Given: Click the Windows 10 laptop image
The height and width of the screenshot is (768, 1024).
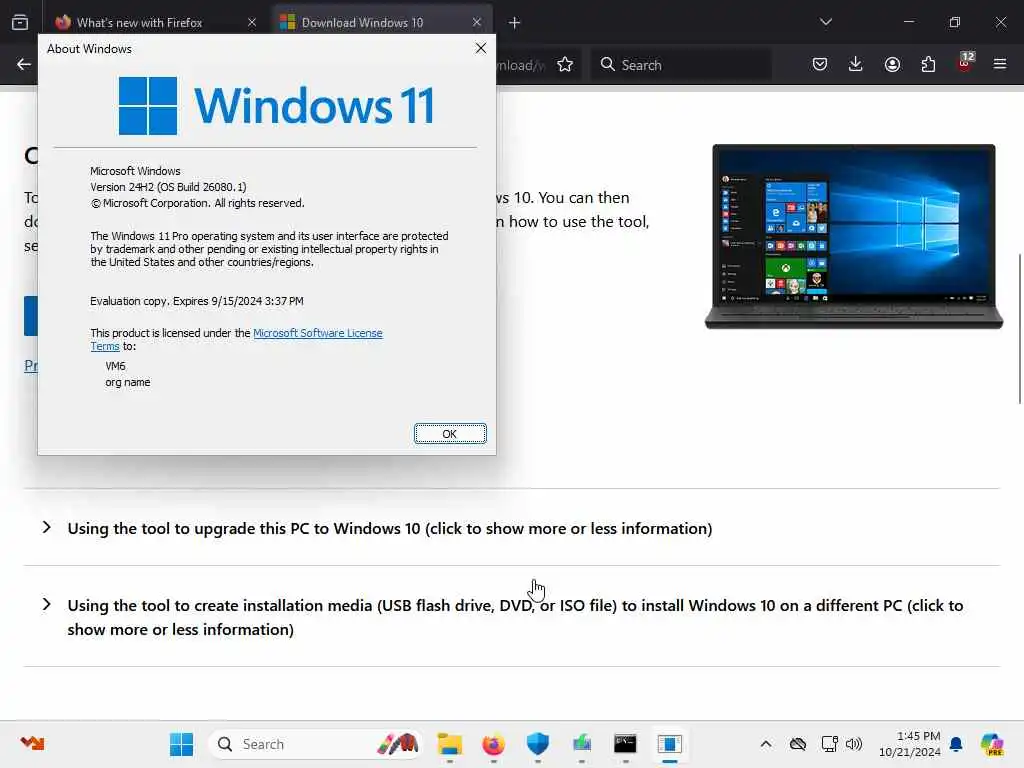Looking at the screenshot, I should (x=854, y=236).
